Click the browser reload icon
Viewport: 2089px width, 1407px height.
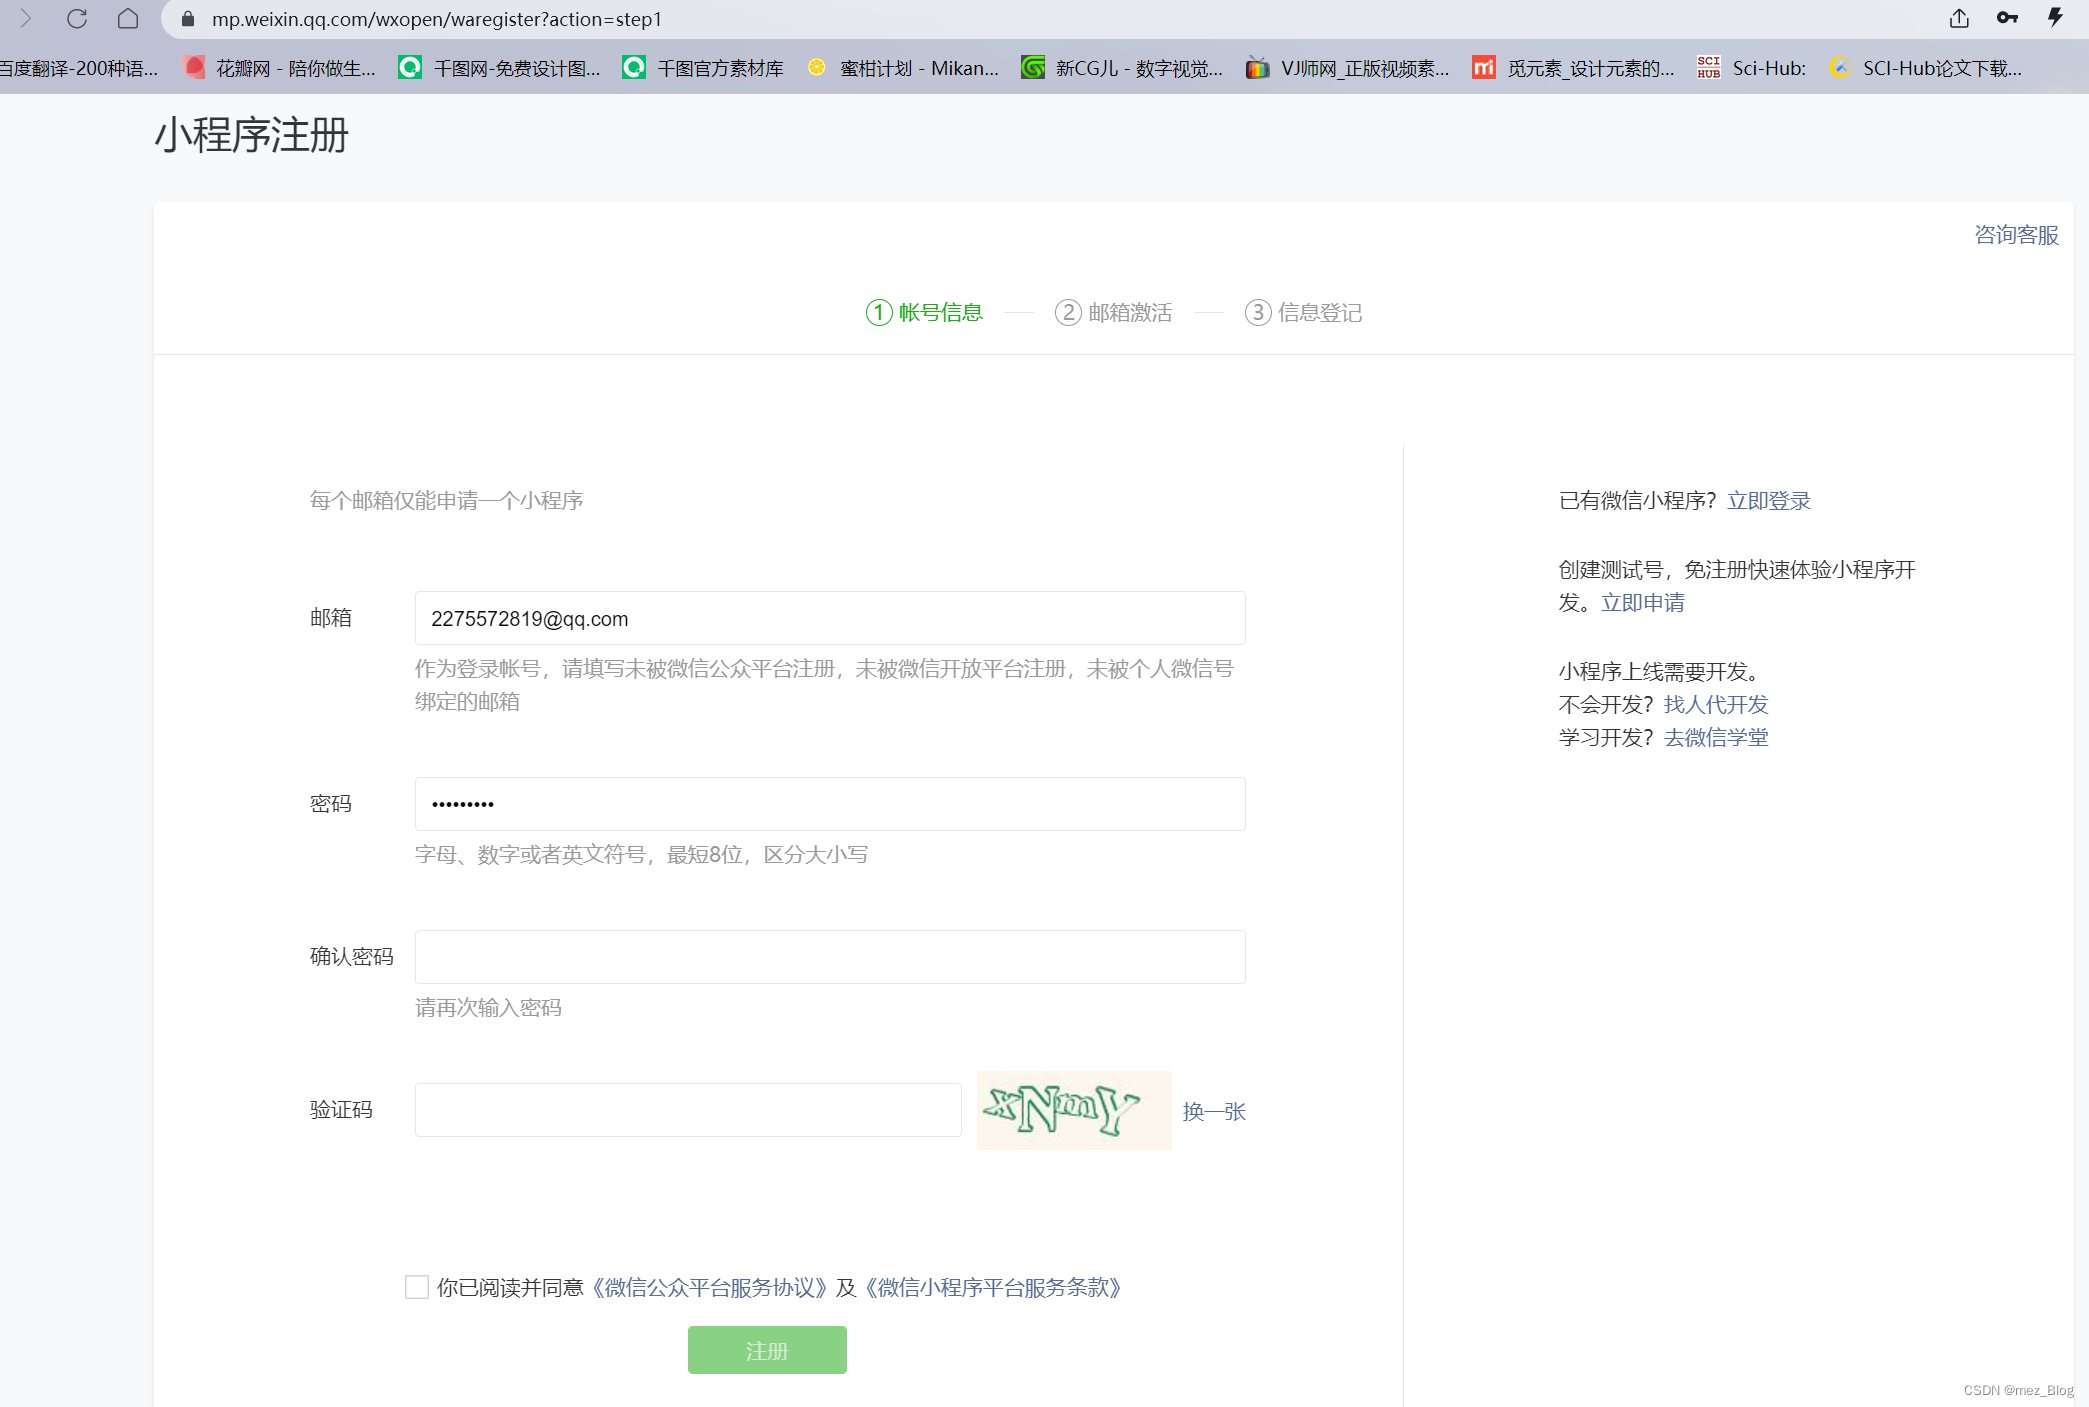[x=77, y=19]
